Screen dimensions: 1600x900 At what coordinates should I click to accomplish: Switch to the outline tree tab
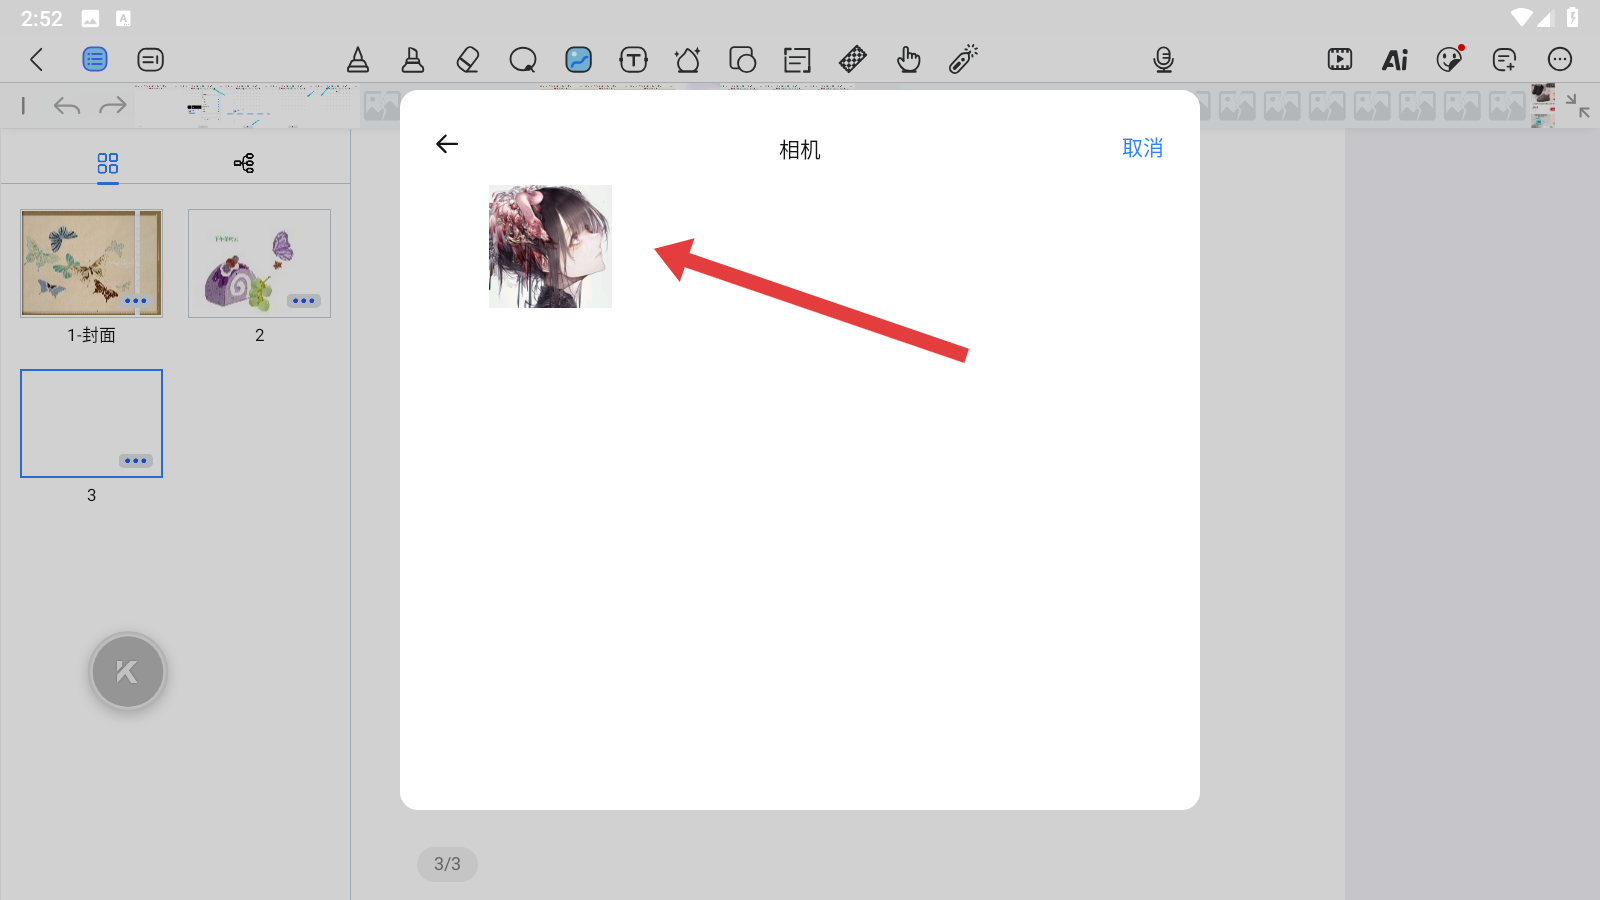point(244,163)
